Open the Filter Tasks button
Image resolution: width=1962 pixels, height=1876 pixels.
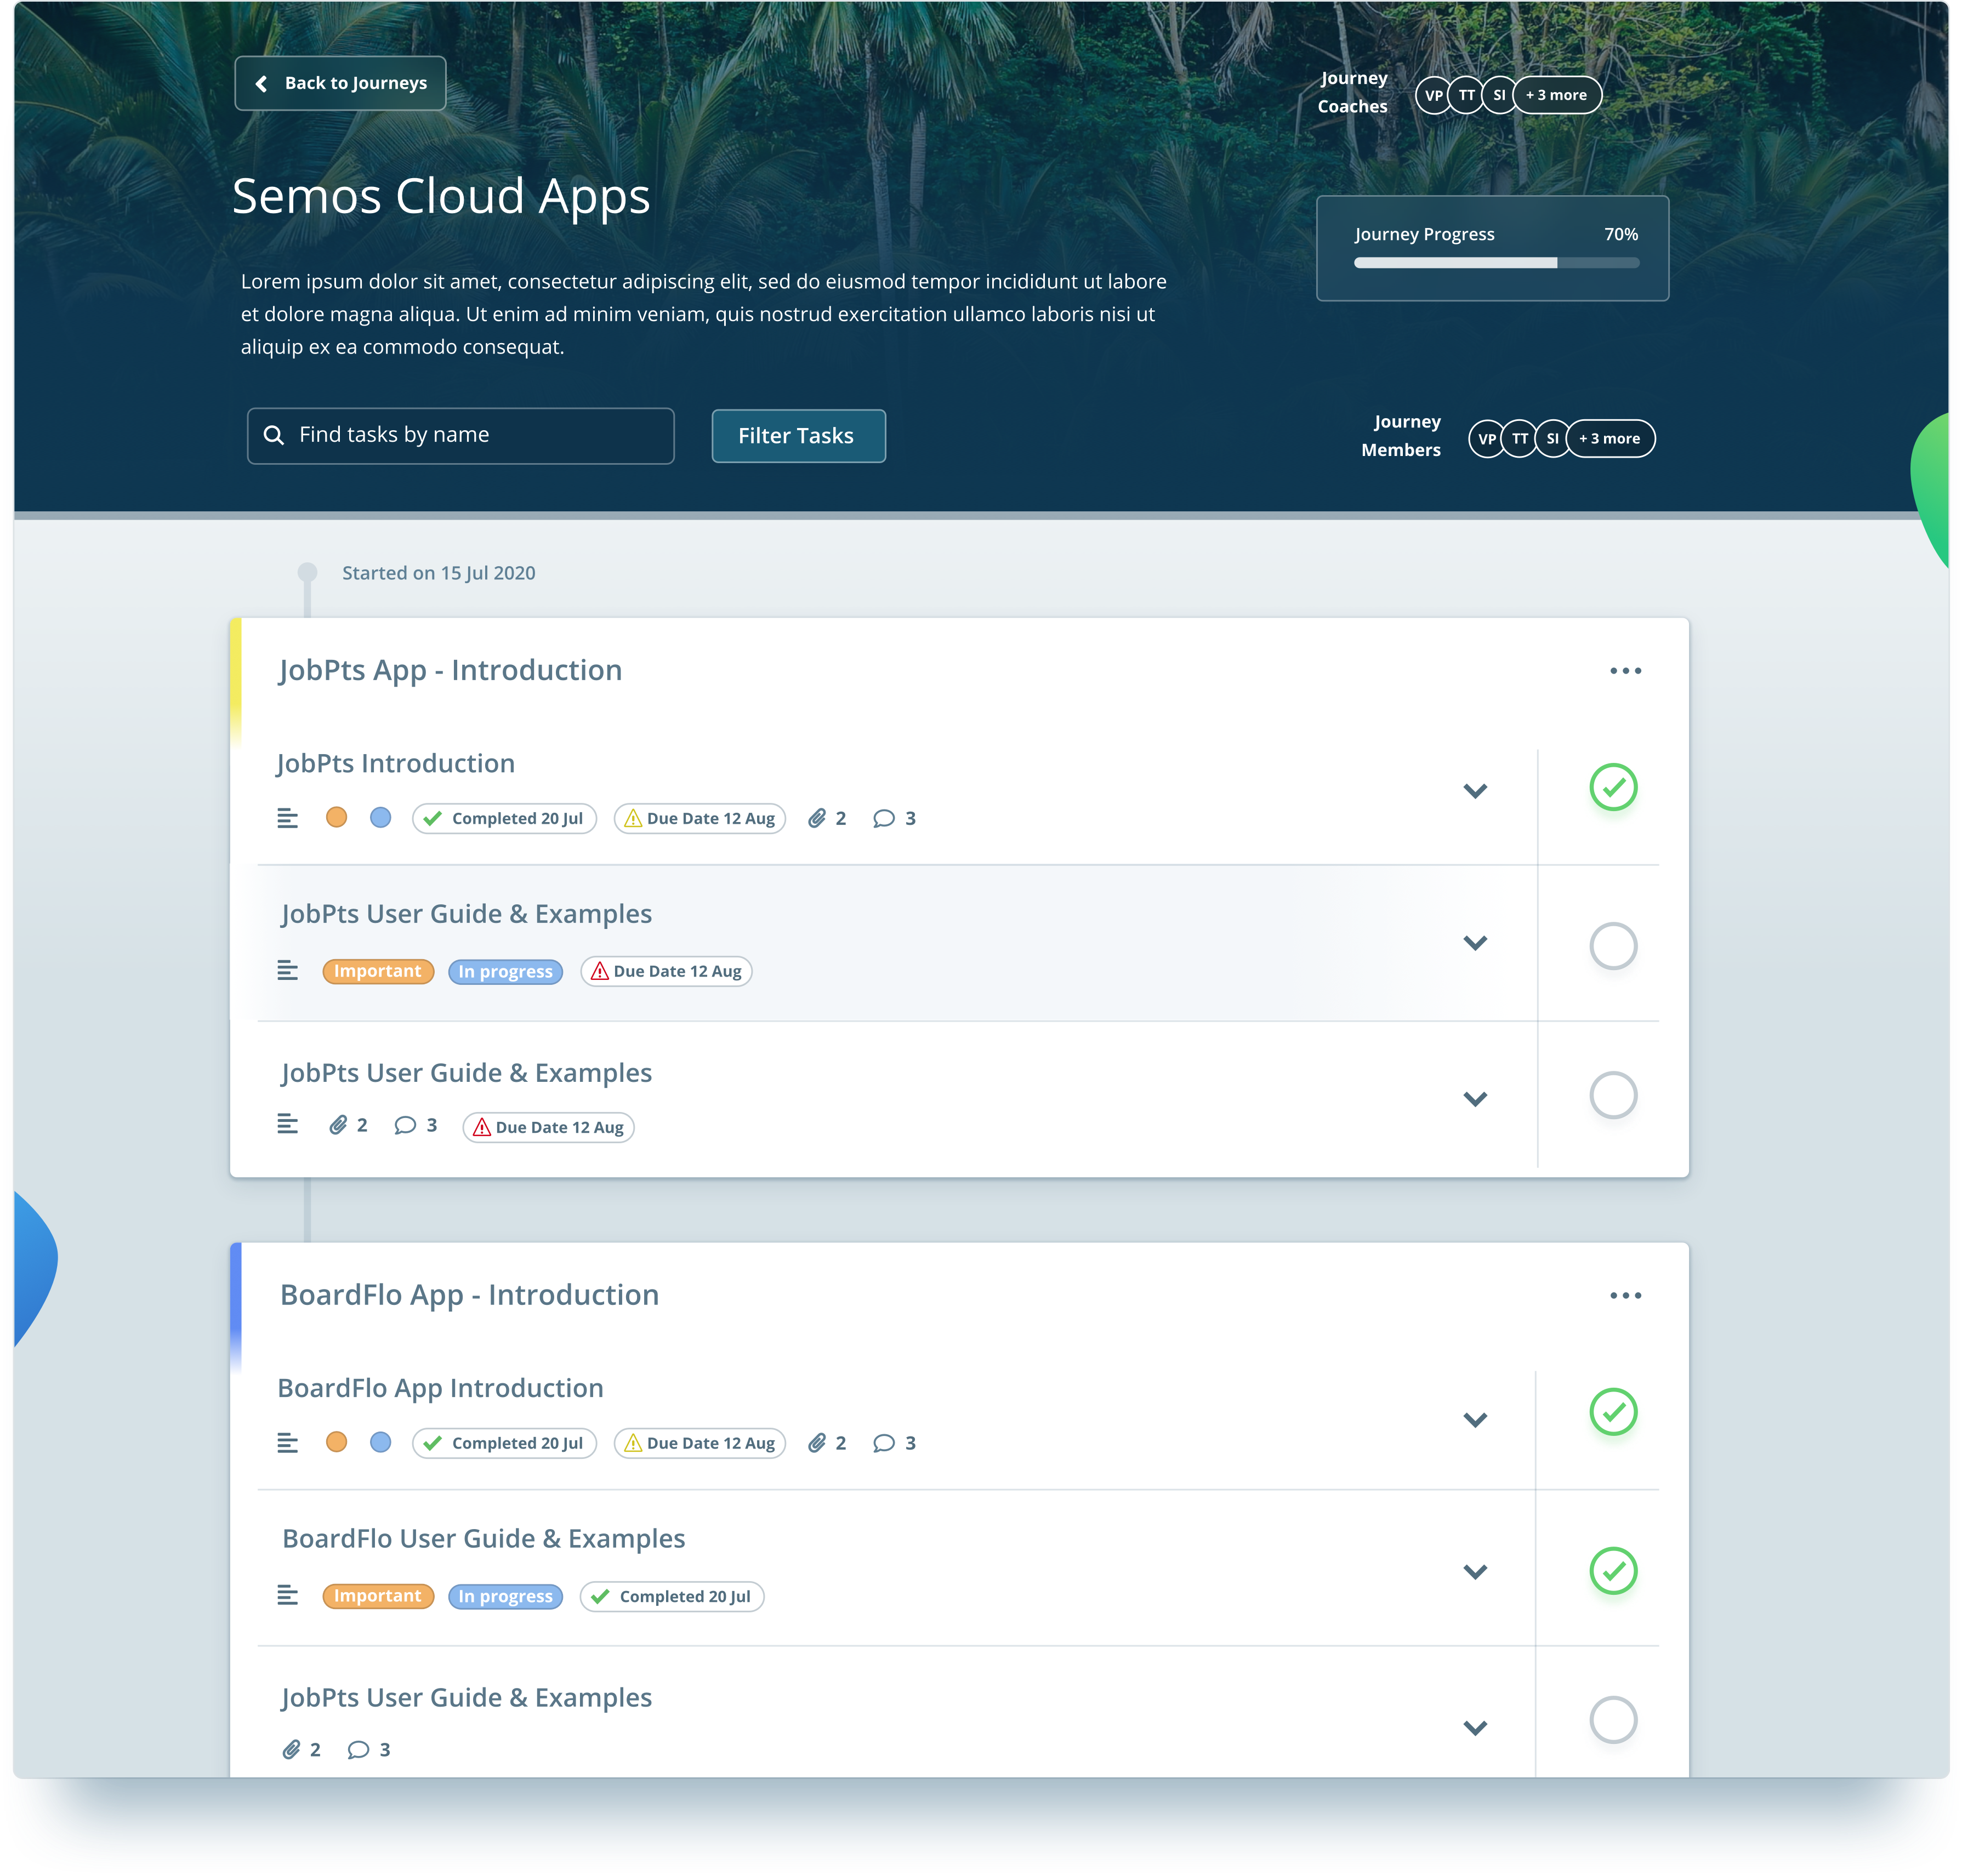click(x=798, y=436)
